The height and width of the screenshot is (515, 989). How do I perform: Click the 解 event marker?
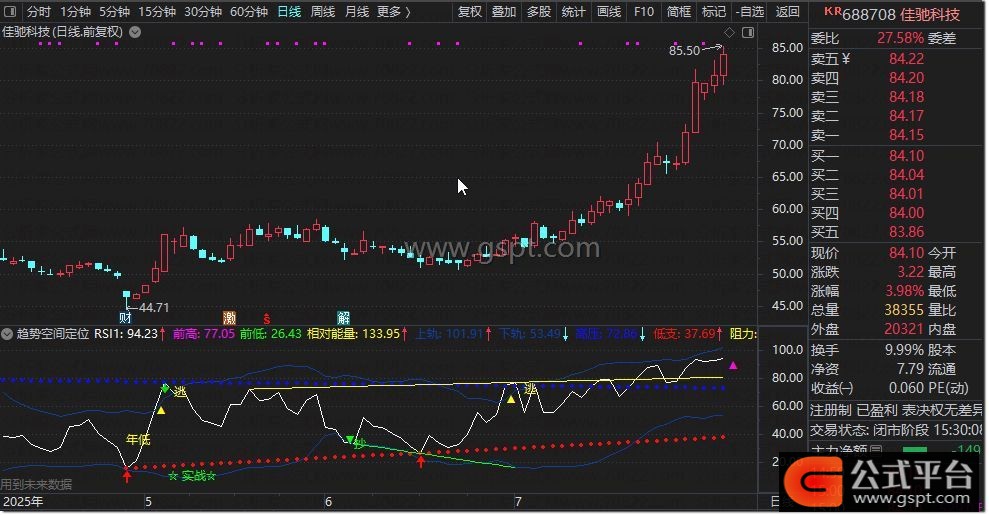point(343,317)
